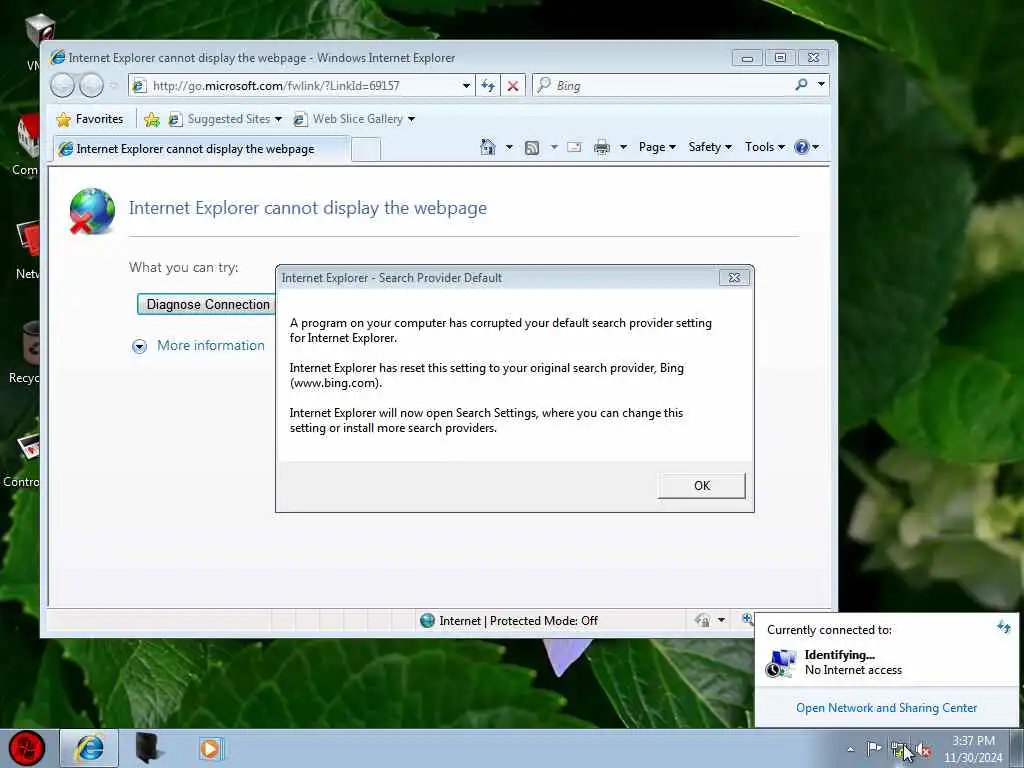Click the Home icon in command bar

click(488, 147)
